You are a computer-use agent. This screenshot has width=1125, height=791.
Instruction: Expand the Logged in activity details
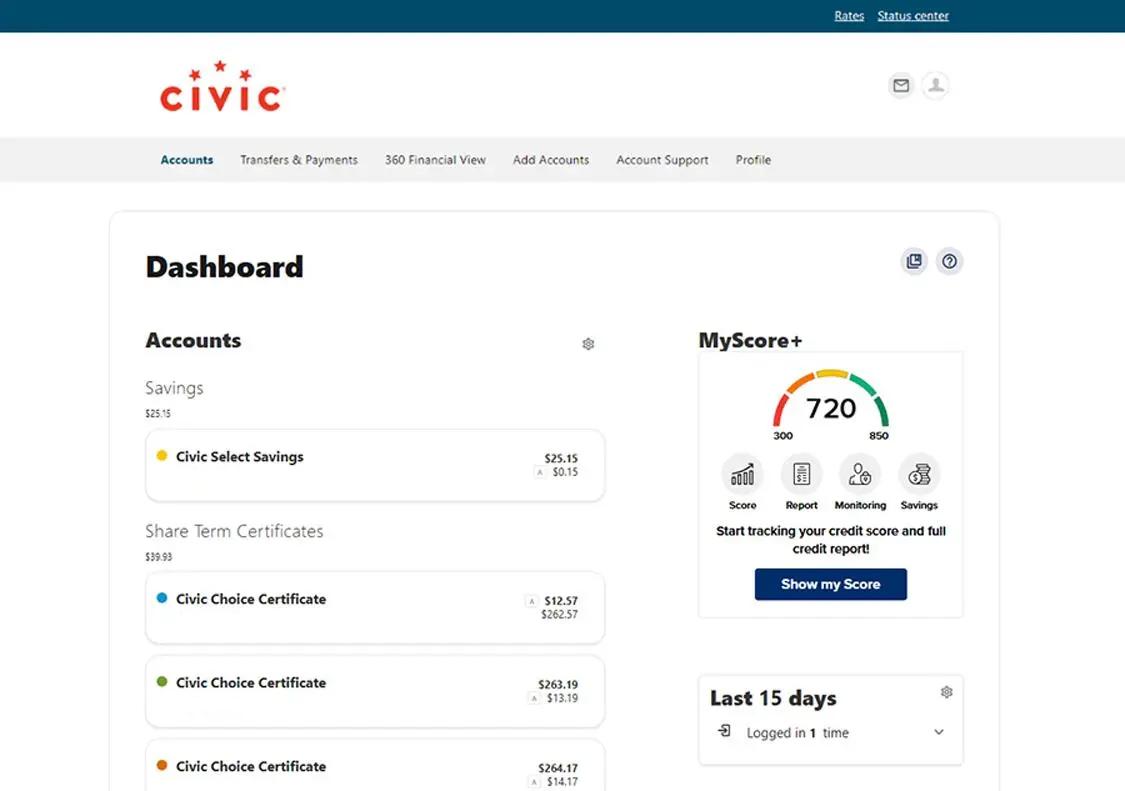coord(938,732)
